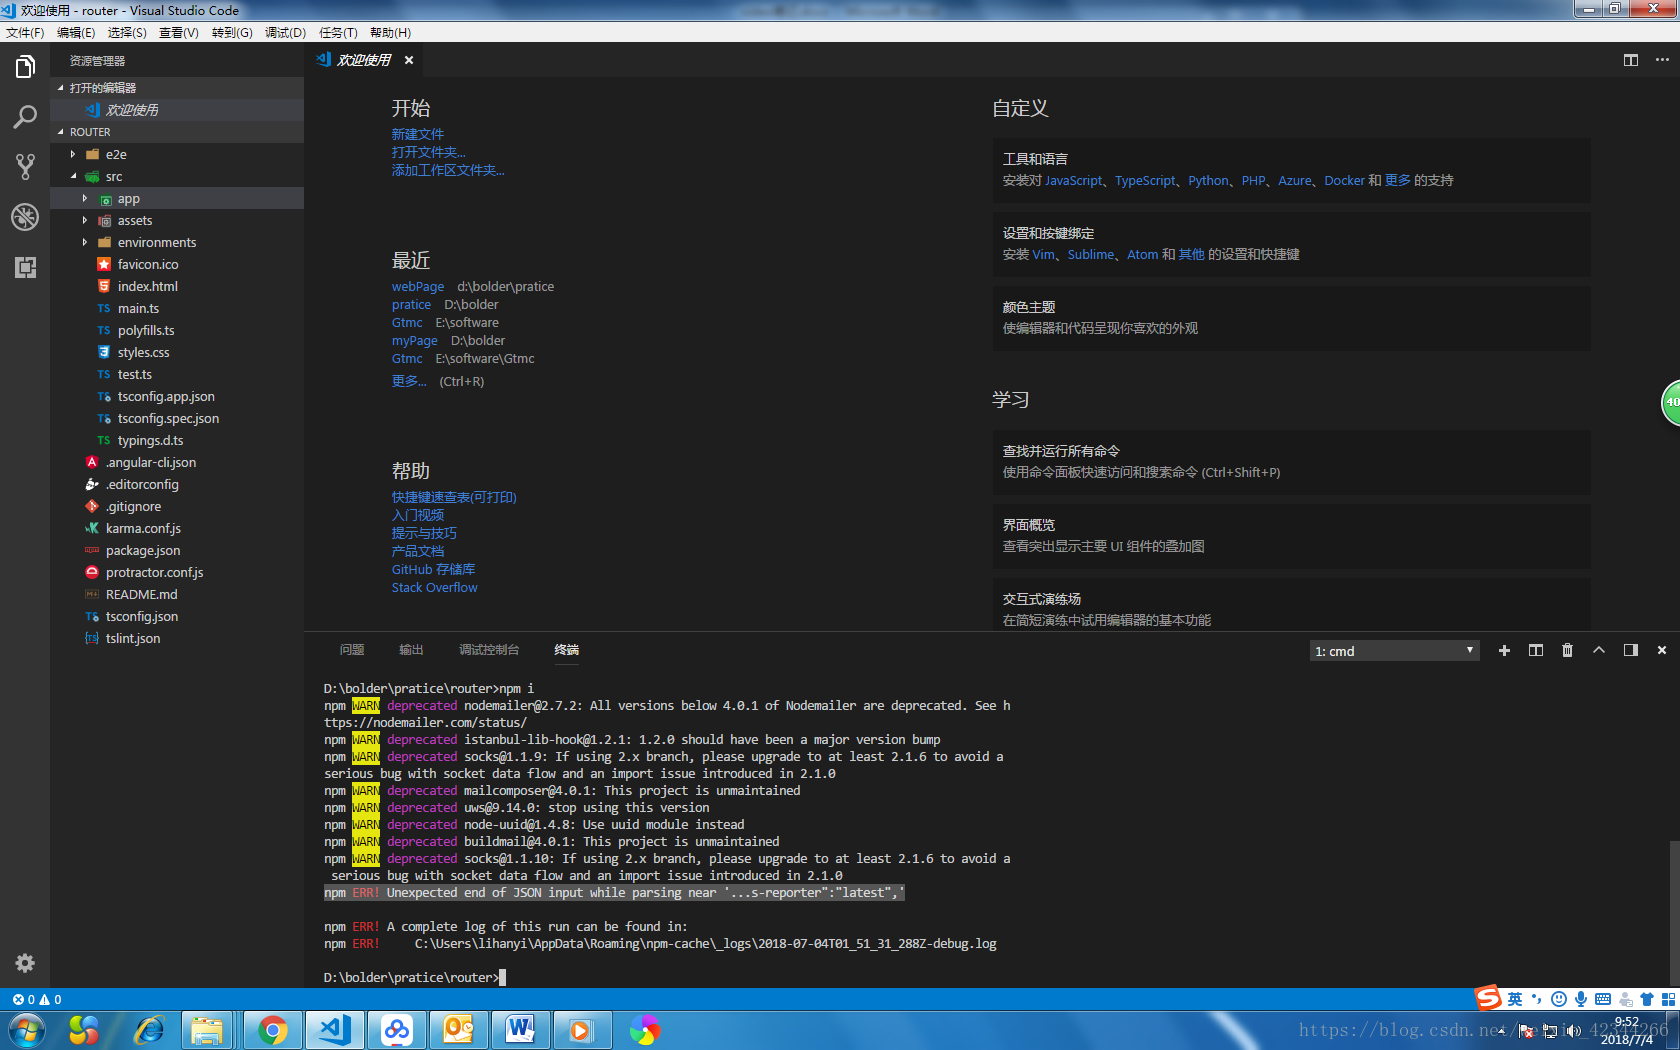Click the 更多... recent link
The image size is (1680, 1050).
409,381
